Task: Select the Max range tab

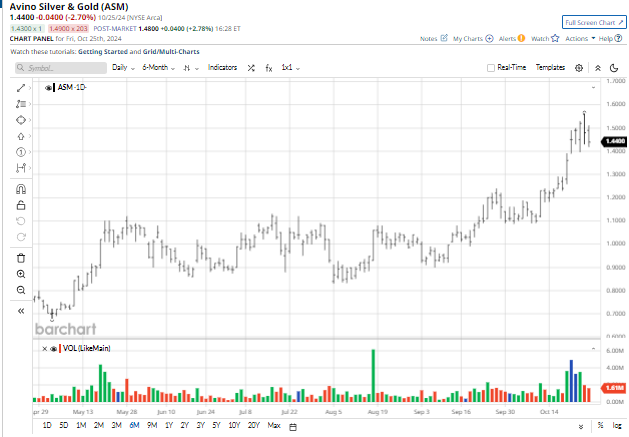Action: pyautogui.click(x=274, y=425)
